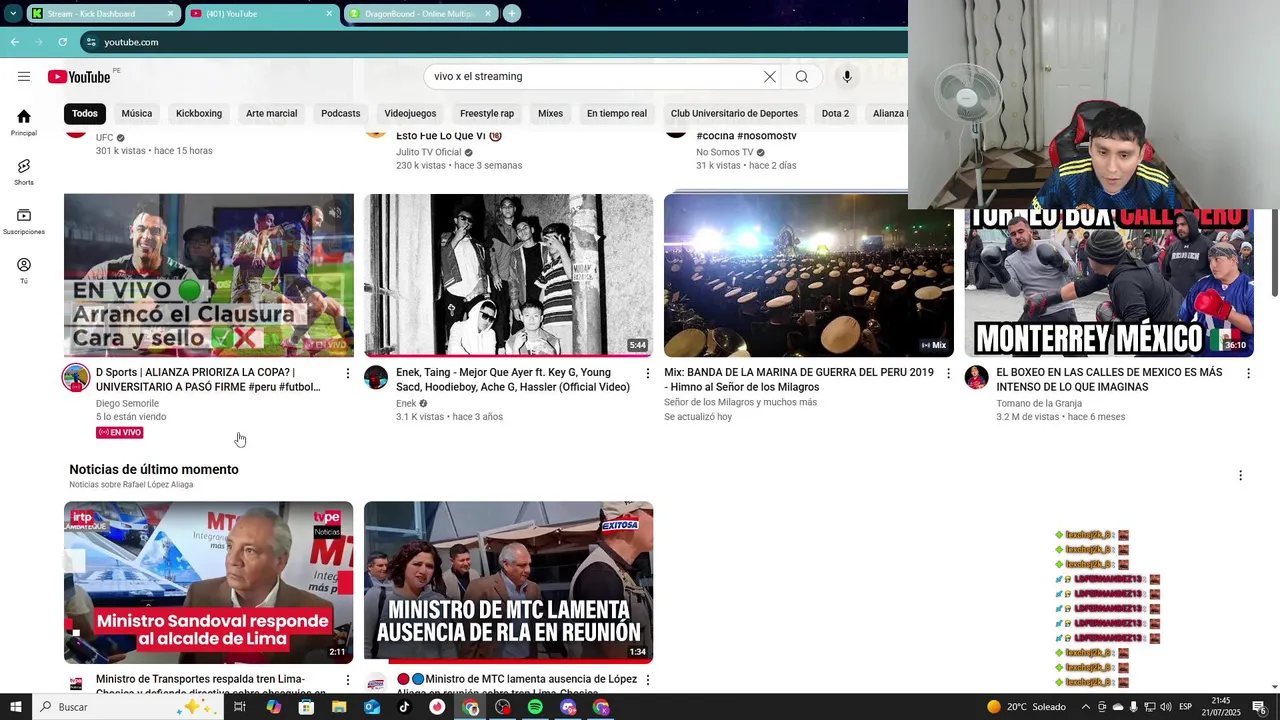Click the EN VIVO live badge
The height and width of the screenshot is (720, 1280).
120,433
